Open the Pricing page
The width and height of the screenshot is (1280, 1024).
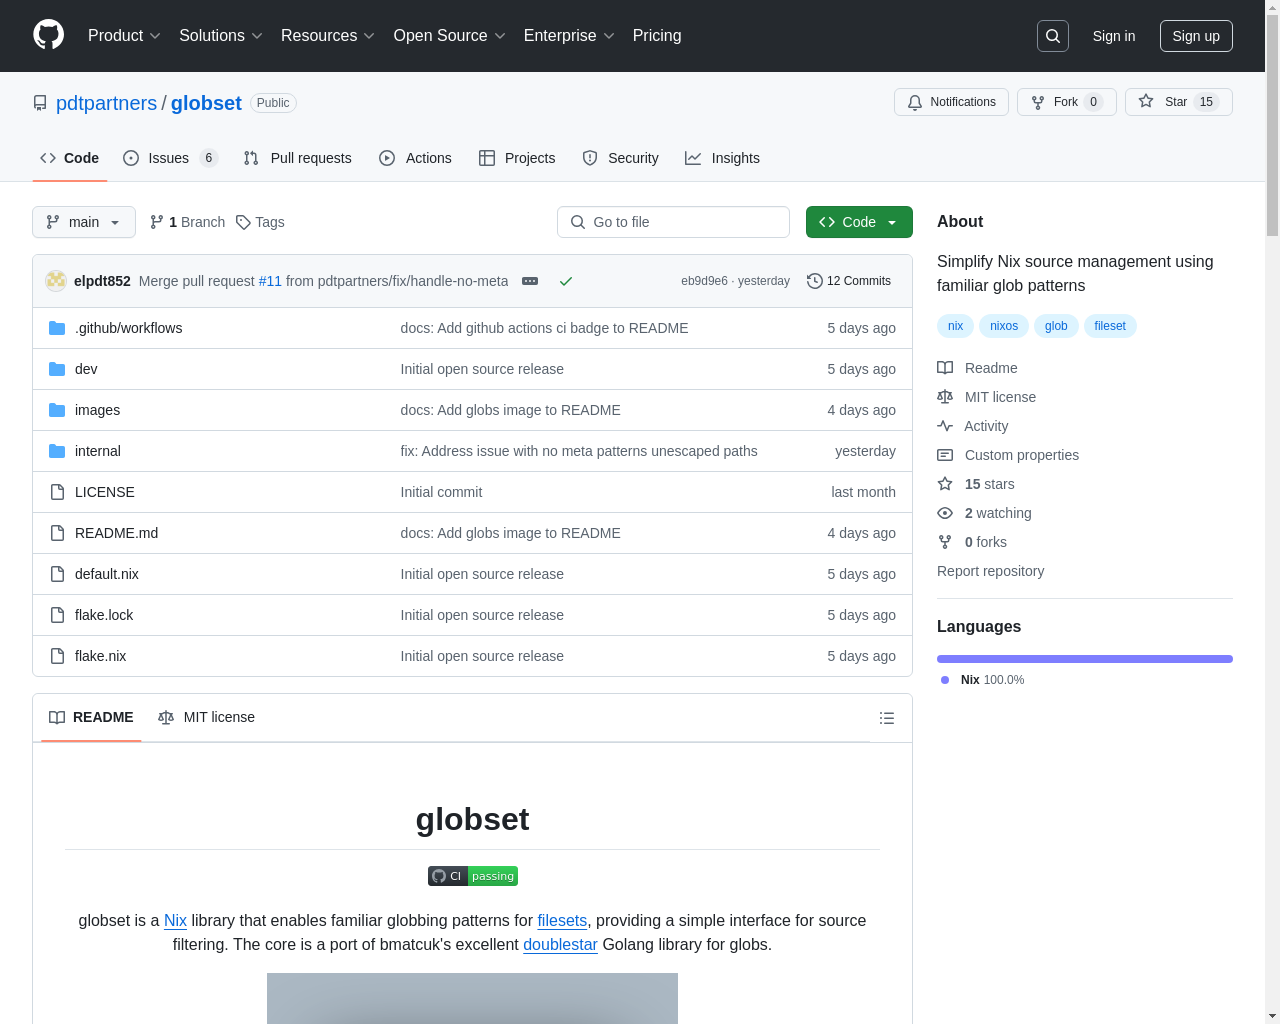click(657, 36)
